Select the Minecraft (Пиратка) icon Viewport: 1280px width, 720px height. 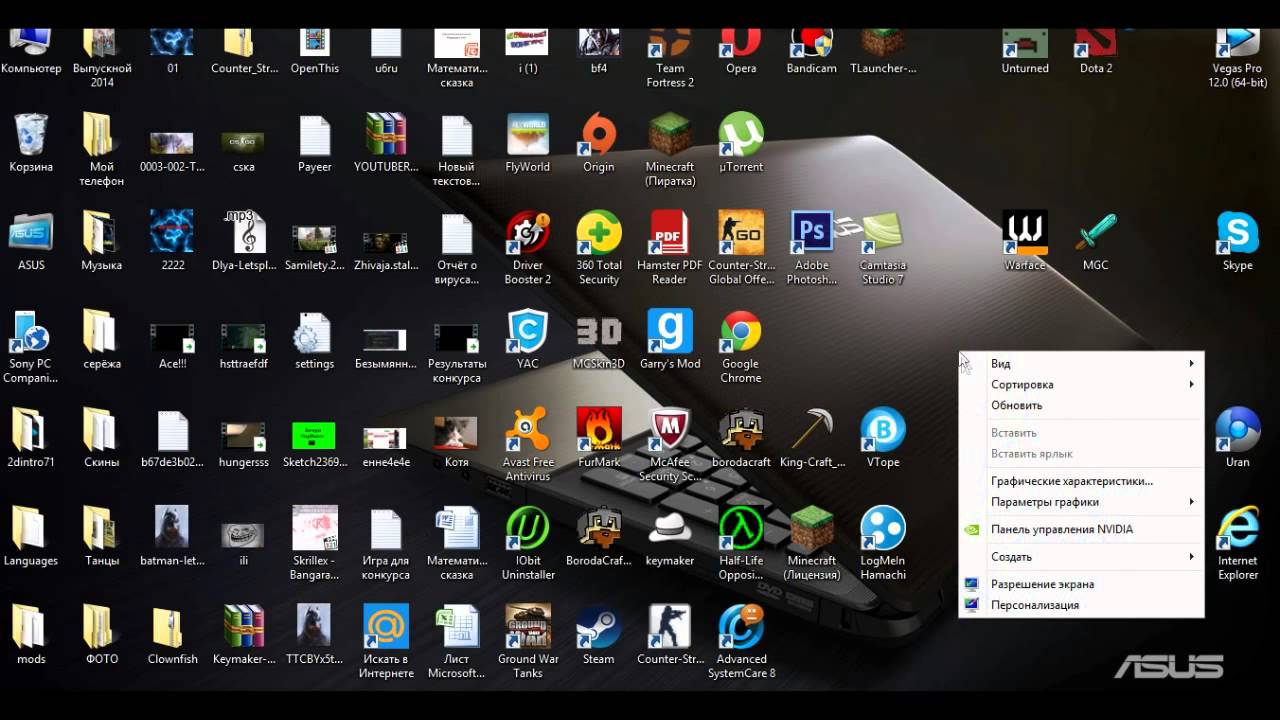(670, 149)
